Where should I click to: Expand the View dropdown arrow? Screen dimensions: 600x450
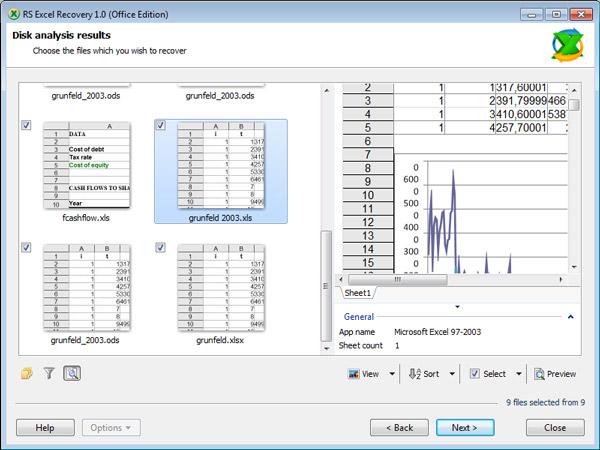click(x=390, y=374)
